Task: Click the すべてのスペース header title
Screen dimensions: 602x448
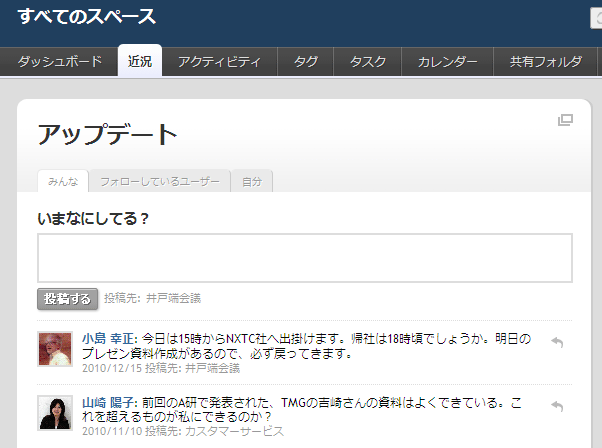Action: tap(87, 17)
